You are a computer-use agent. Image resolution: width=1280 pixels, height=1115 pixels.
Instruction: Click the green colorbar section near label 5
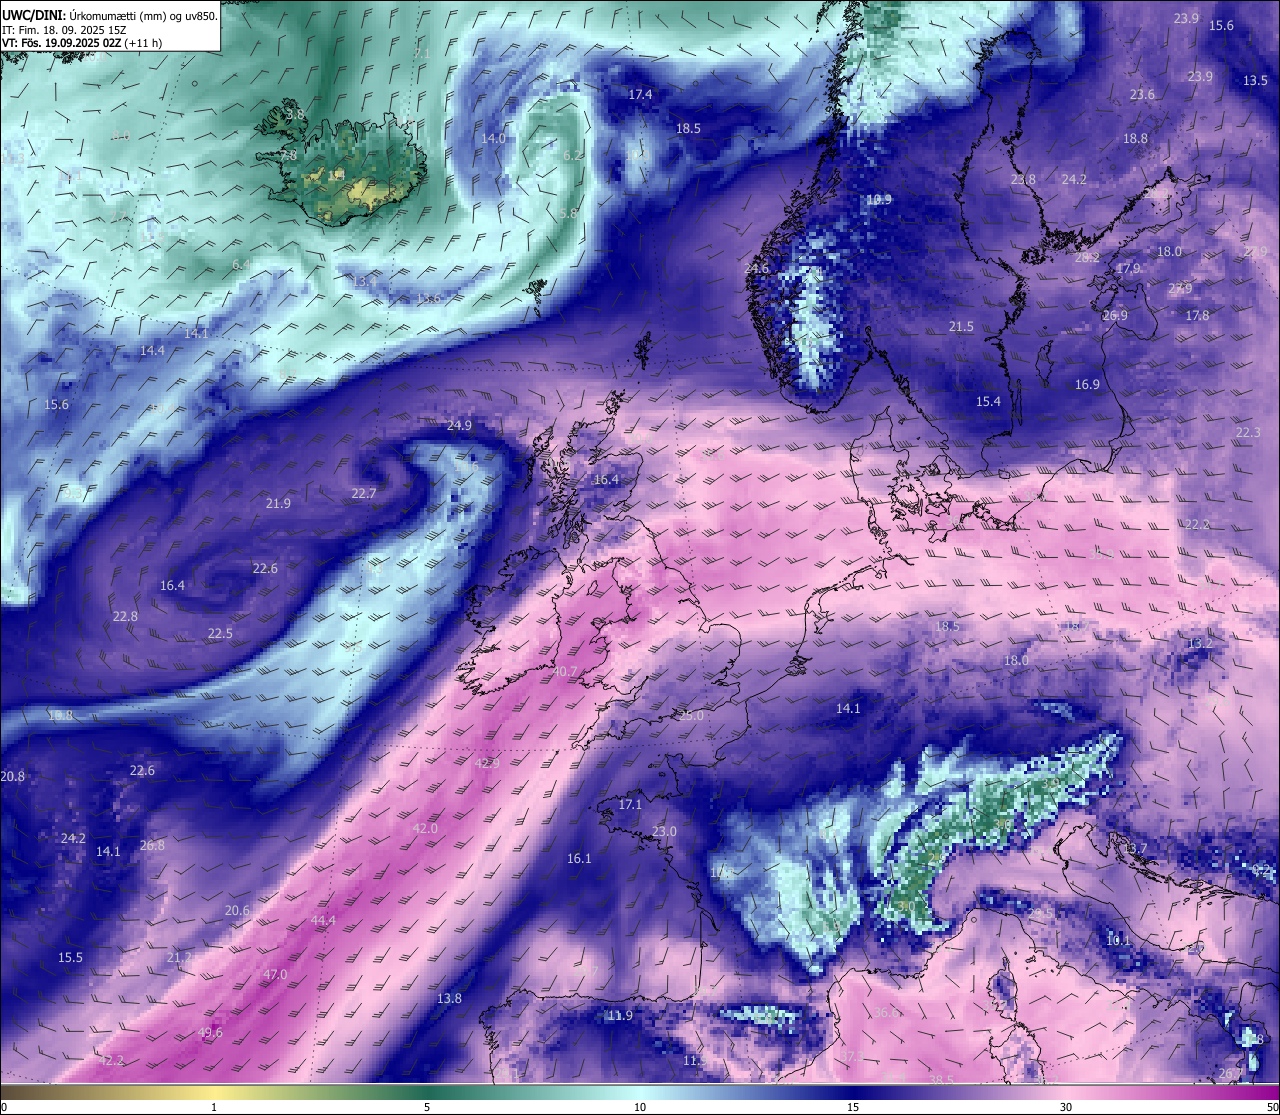pos(427,1091)
